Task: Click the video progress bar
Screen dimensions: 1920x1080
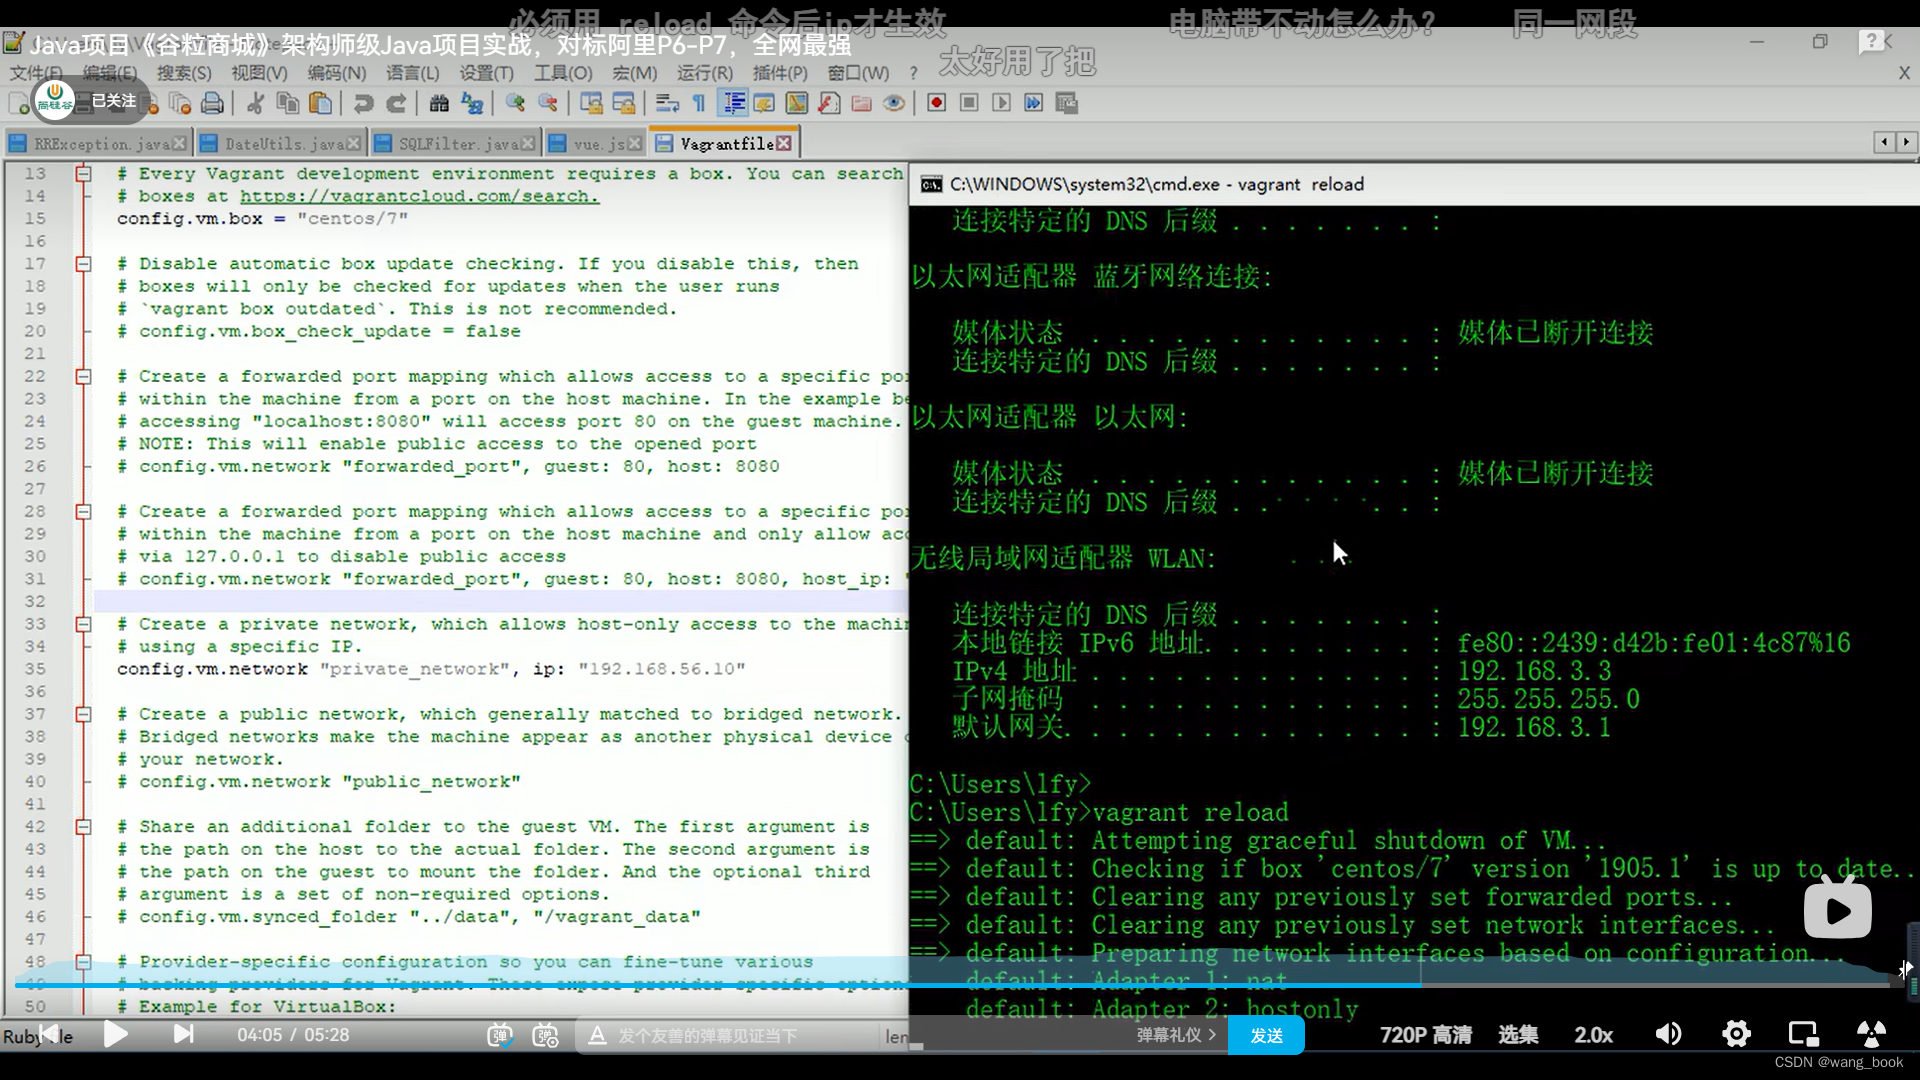Action: tap(960, 985)
